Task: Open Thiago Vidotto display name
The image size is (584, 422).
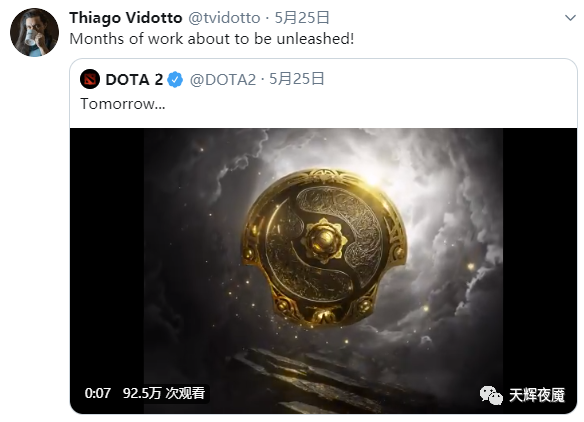Action: click(126, 18)
